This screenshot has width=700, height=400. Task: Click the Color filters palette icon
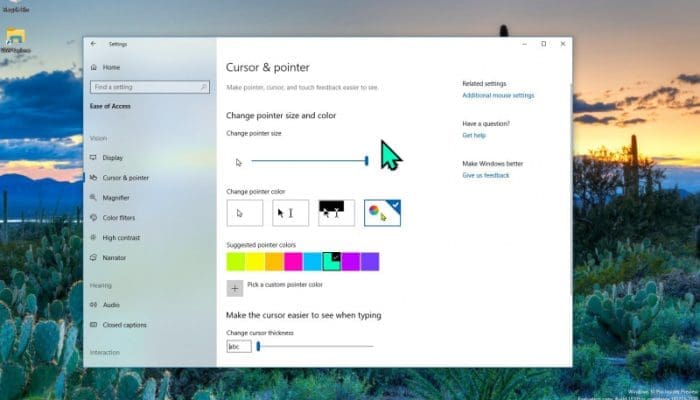coord(93,217)
